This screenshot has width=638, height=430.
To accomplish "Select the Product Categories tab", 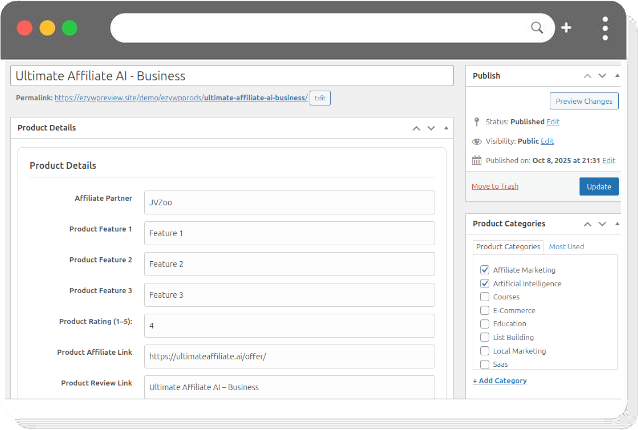I will pyautogui.click(x=508, y=246).
